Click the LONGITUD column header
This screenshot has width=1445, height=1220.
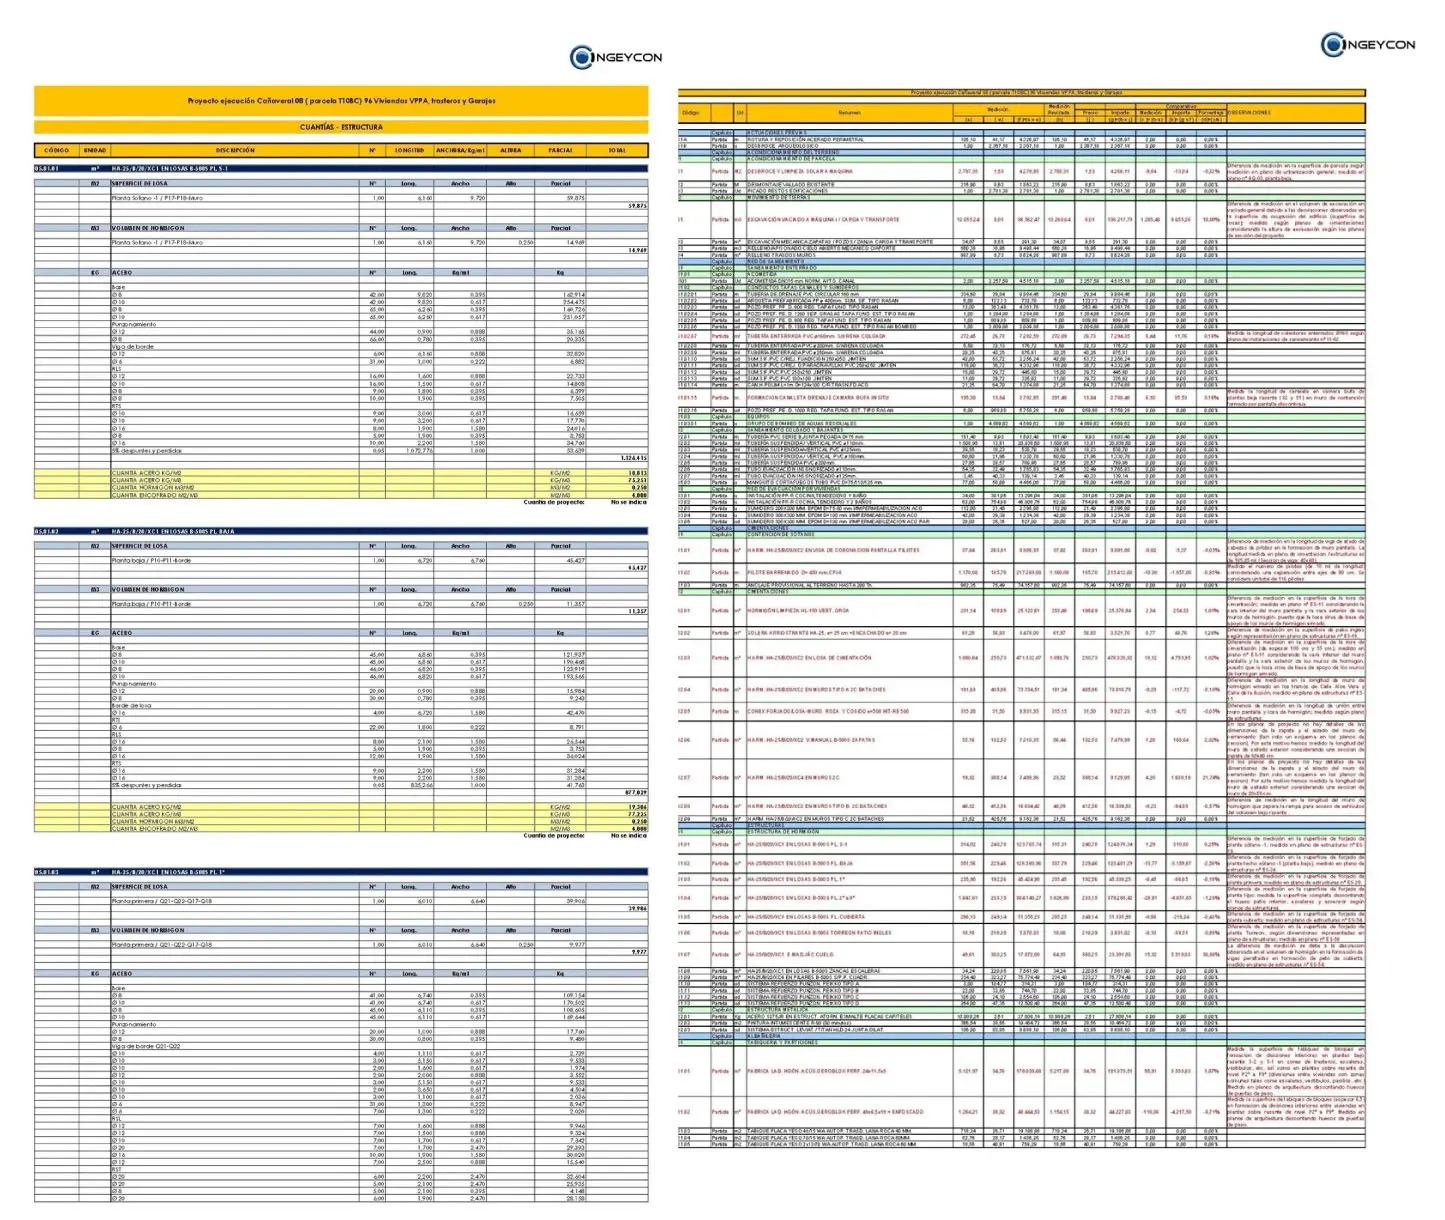coord(409,150)
